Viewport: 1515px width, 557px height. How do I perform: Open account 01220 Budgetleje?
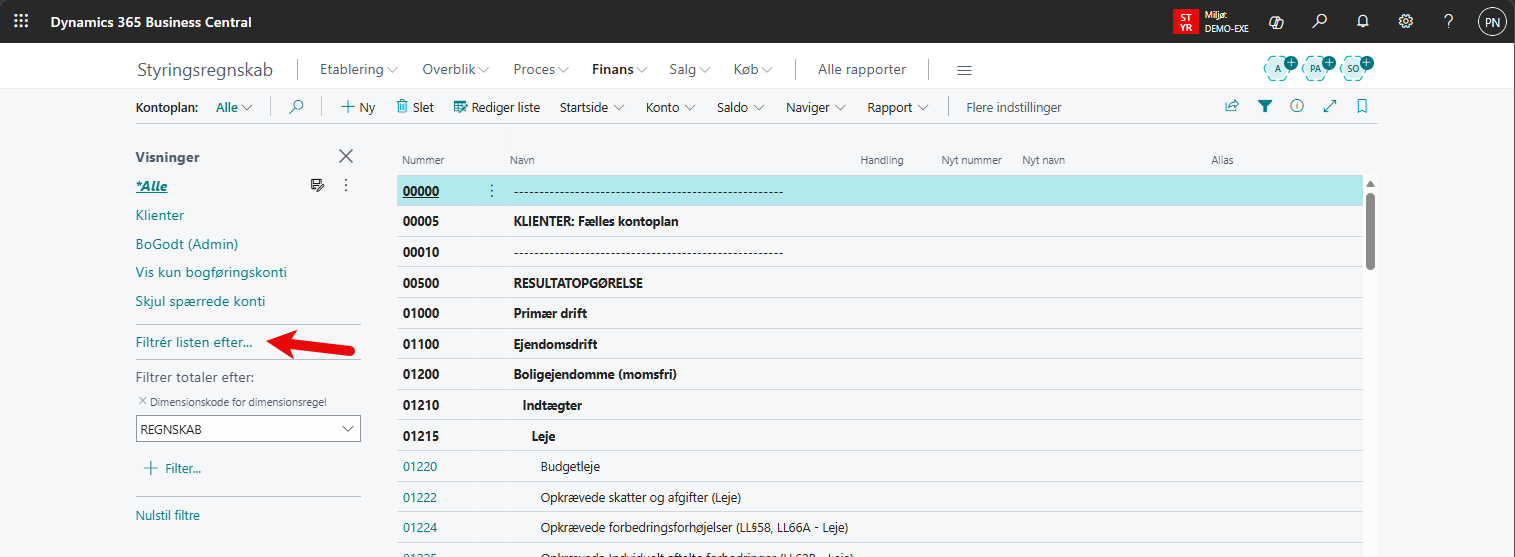[x=420, y=466]
